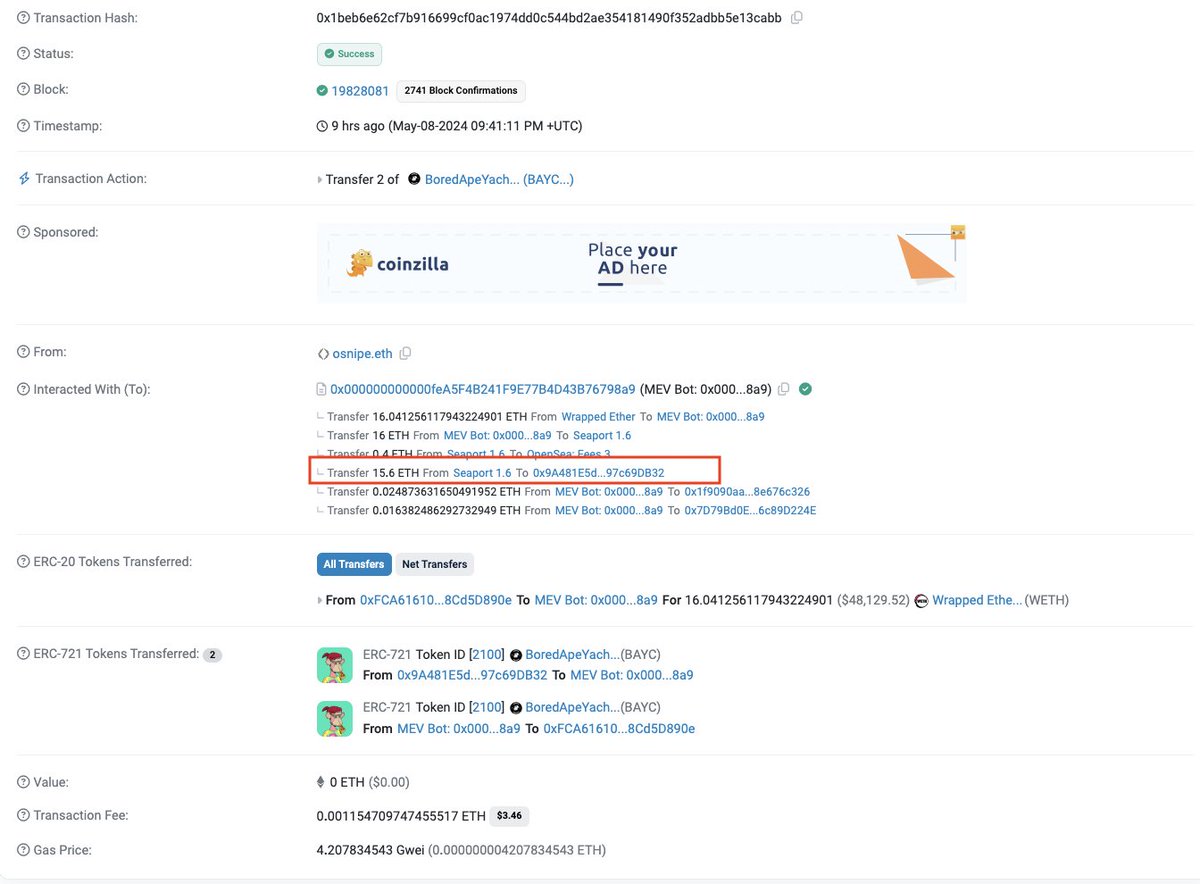This screenshot has width=1200, height=884.
Task: Click the coinzilla Place your AD banner
Action: [x=641, y=264]
